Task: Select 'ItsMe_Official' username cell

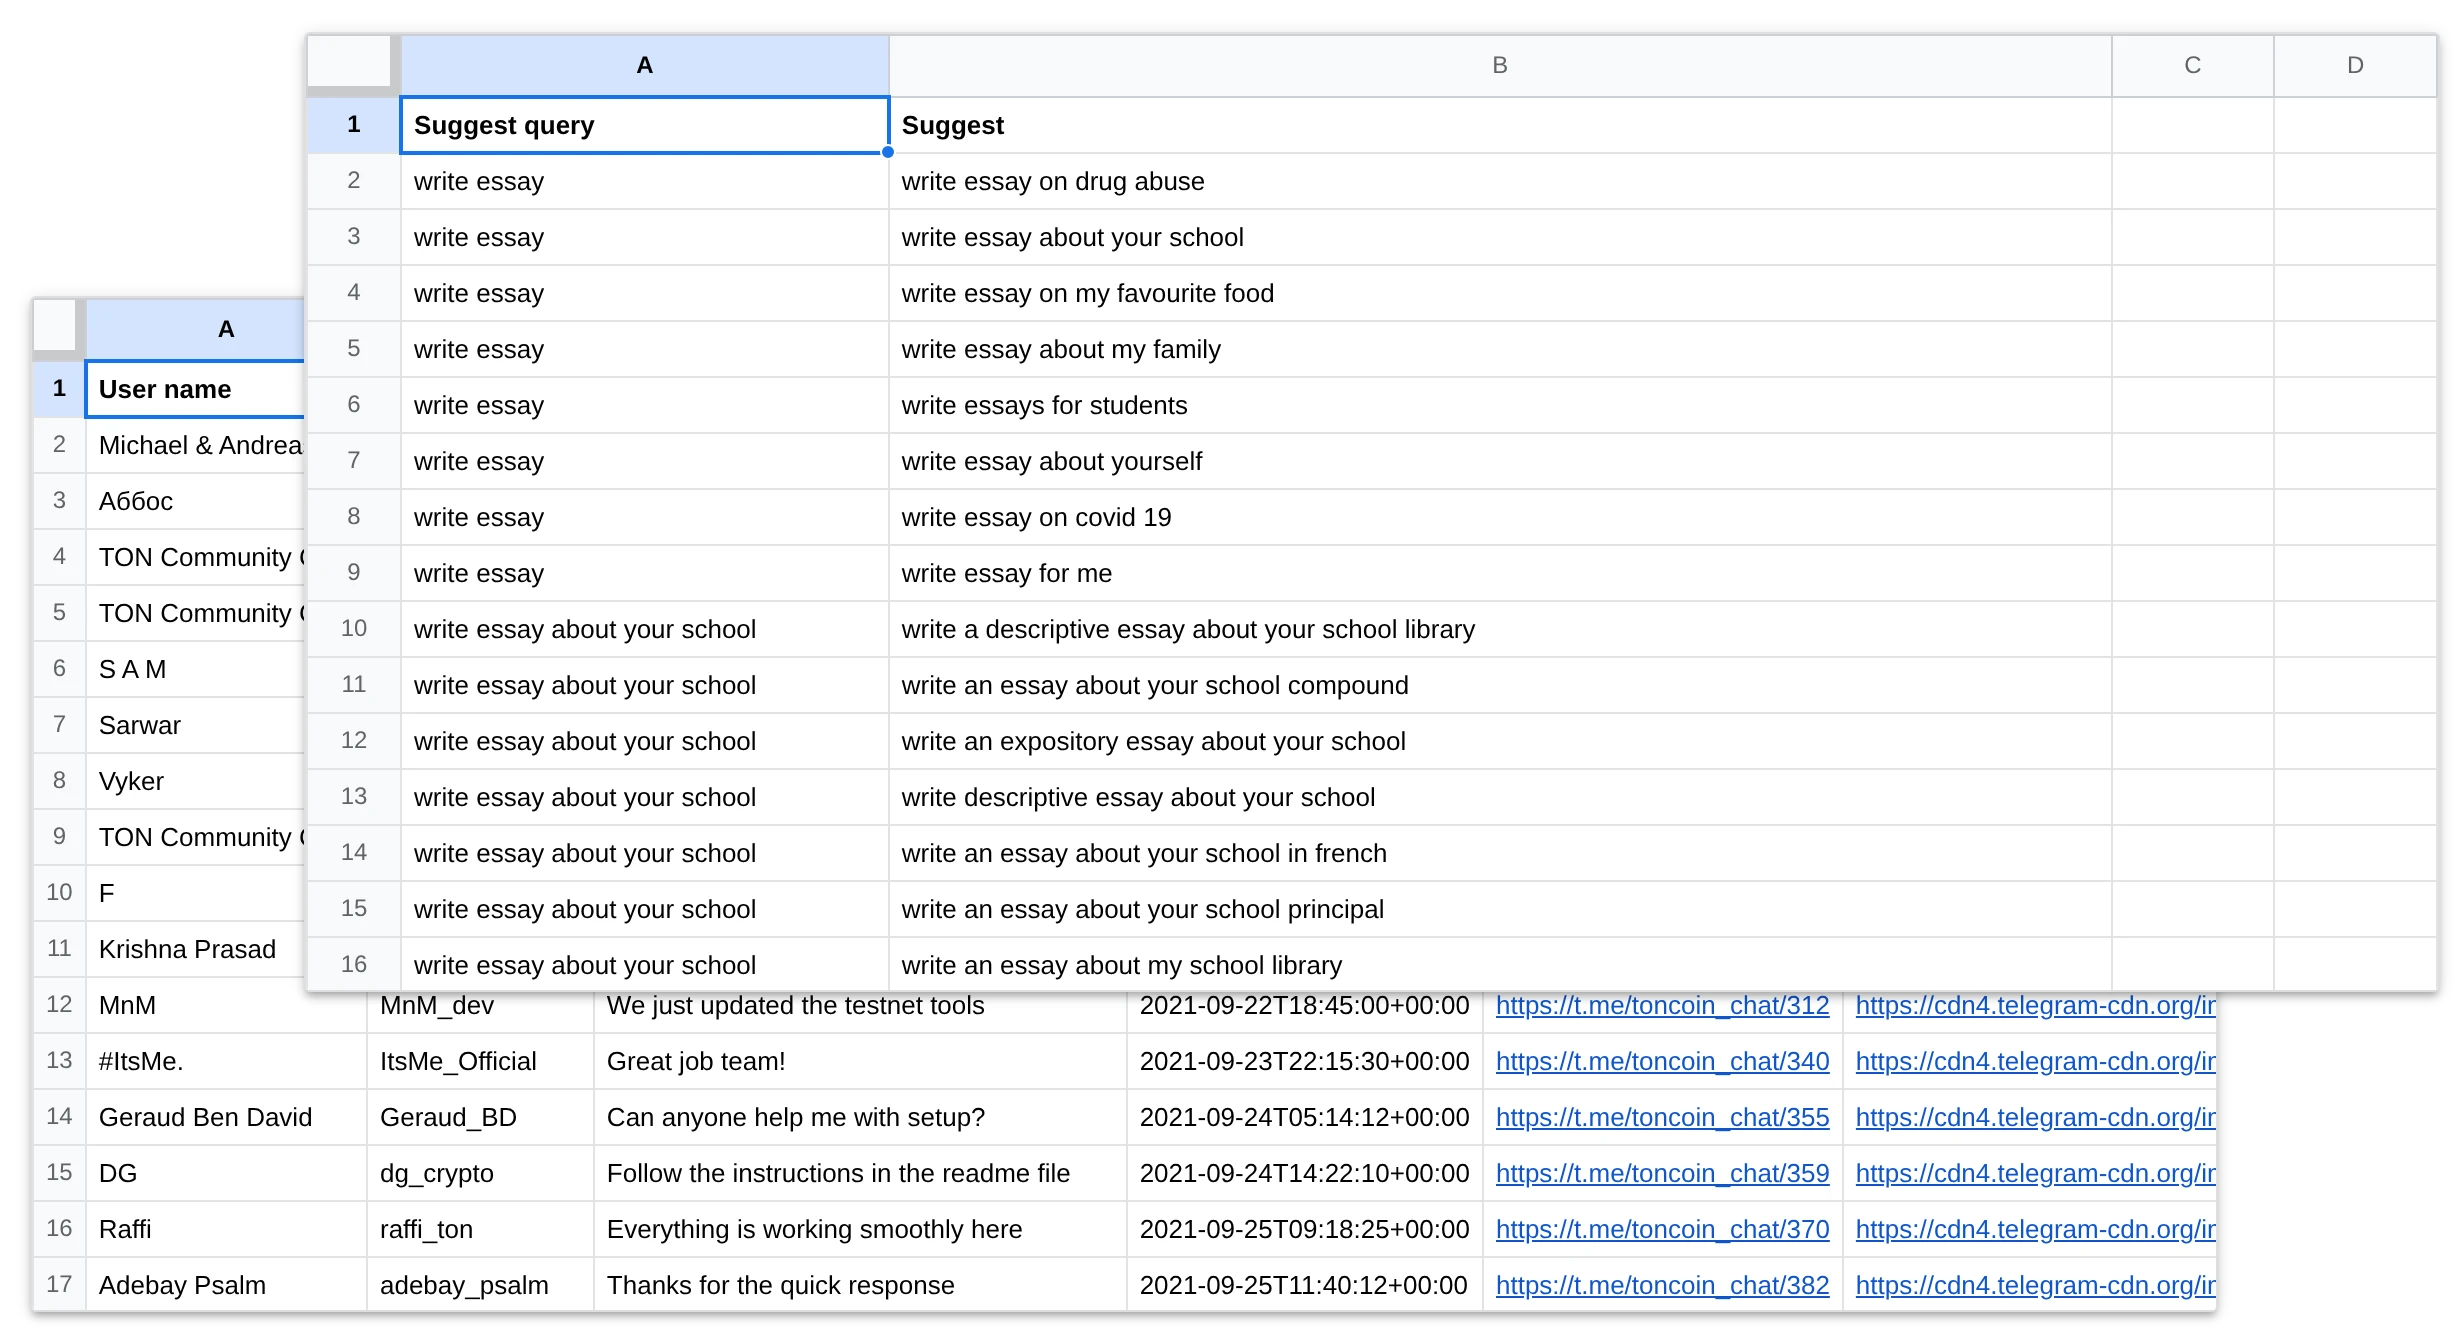Action: tap(480, 1061)
